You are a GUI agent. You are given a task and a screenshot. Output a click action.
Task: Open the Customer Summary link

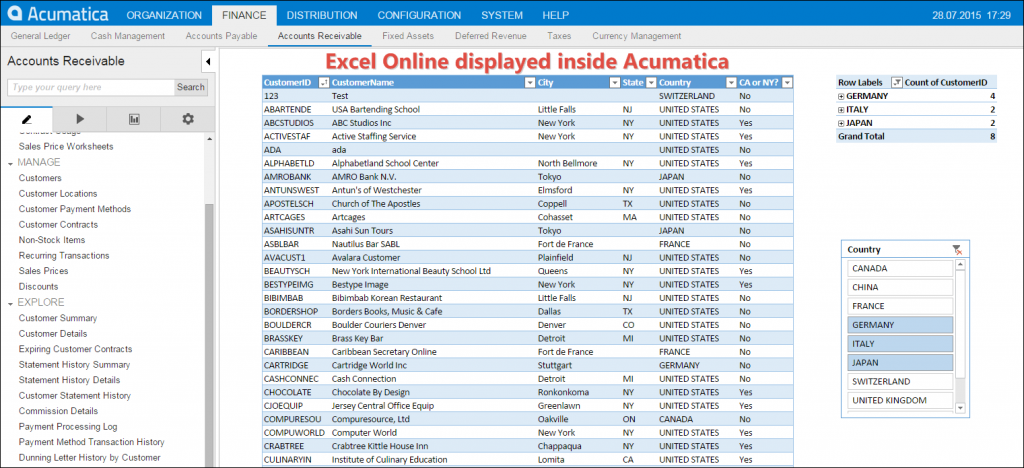click(58, 318)
